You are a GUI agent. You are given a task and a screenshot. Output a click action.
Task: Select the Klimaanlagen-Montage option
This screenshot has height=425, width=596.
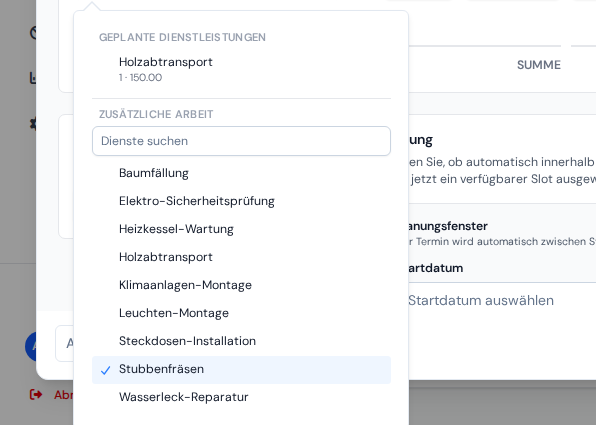point(241,285)
